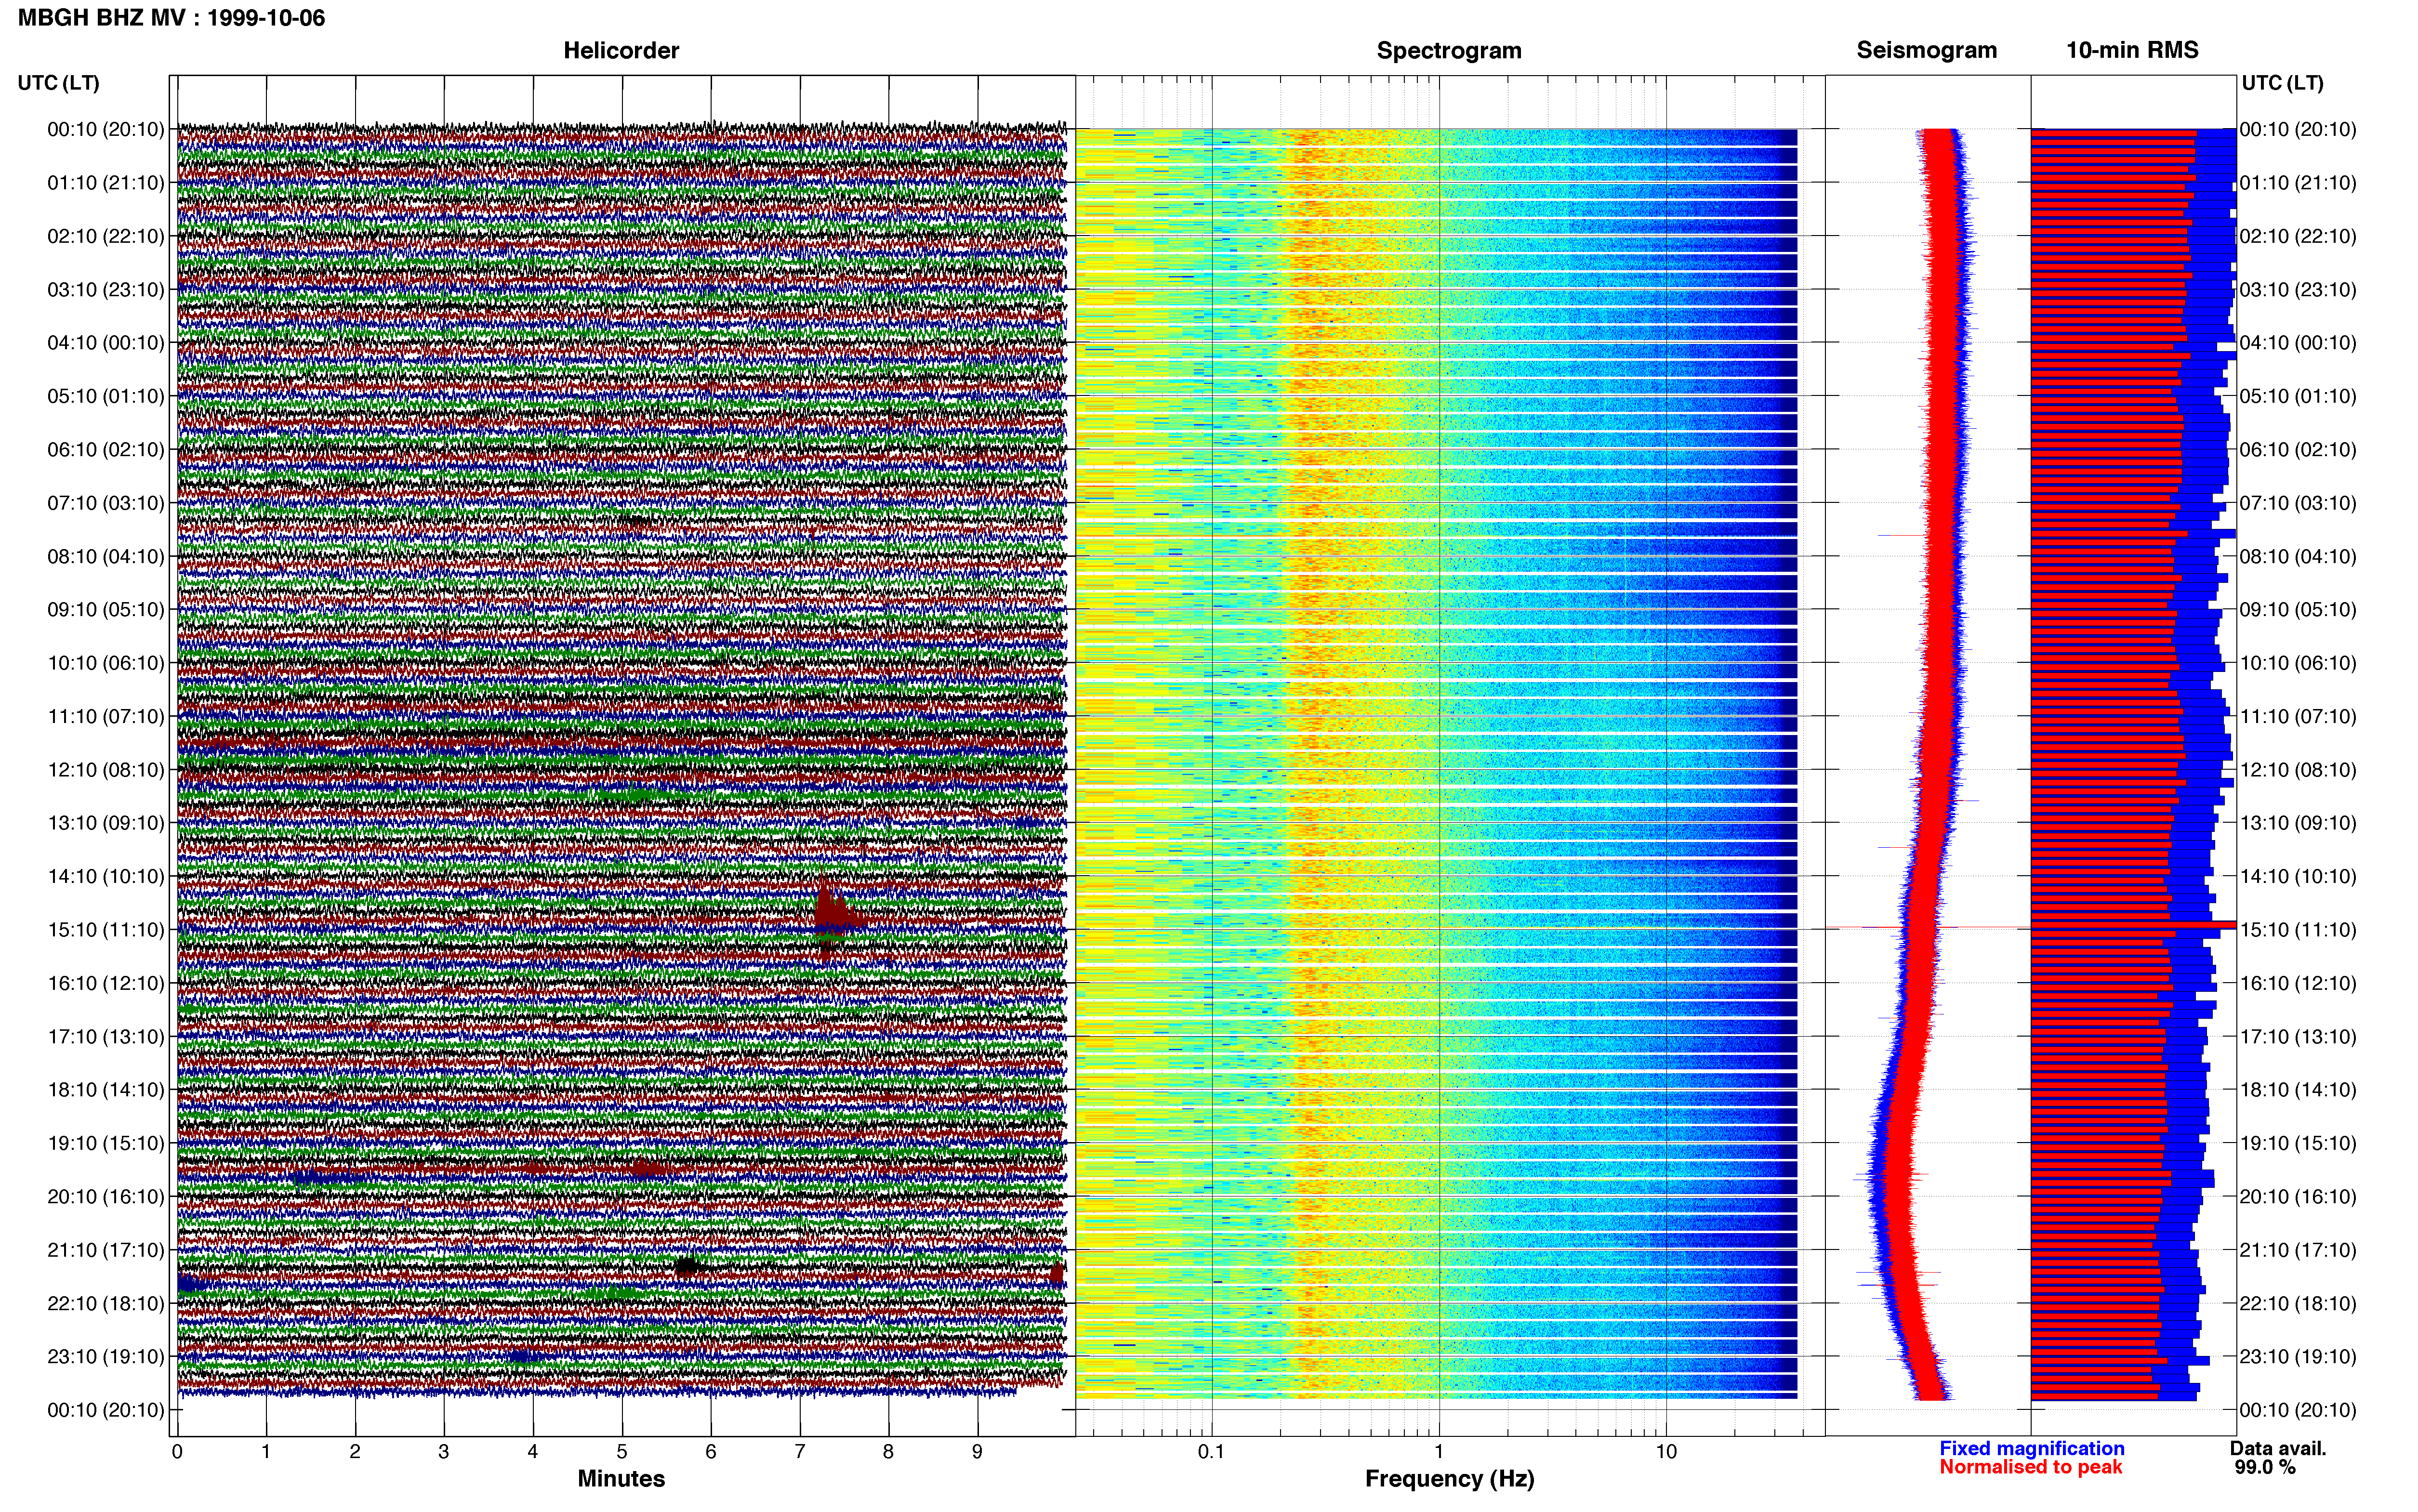Click the red seismogram spike at 15:10
This screenshot has height=1512, width=2418.
tap(1928, 927)
